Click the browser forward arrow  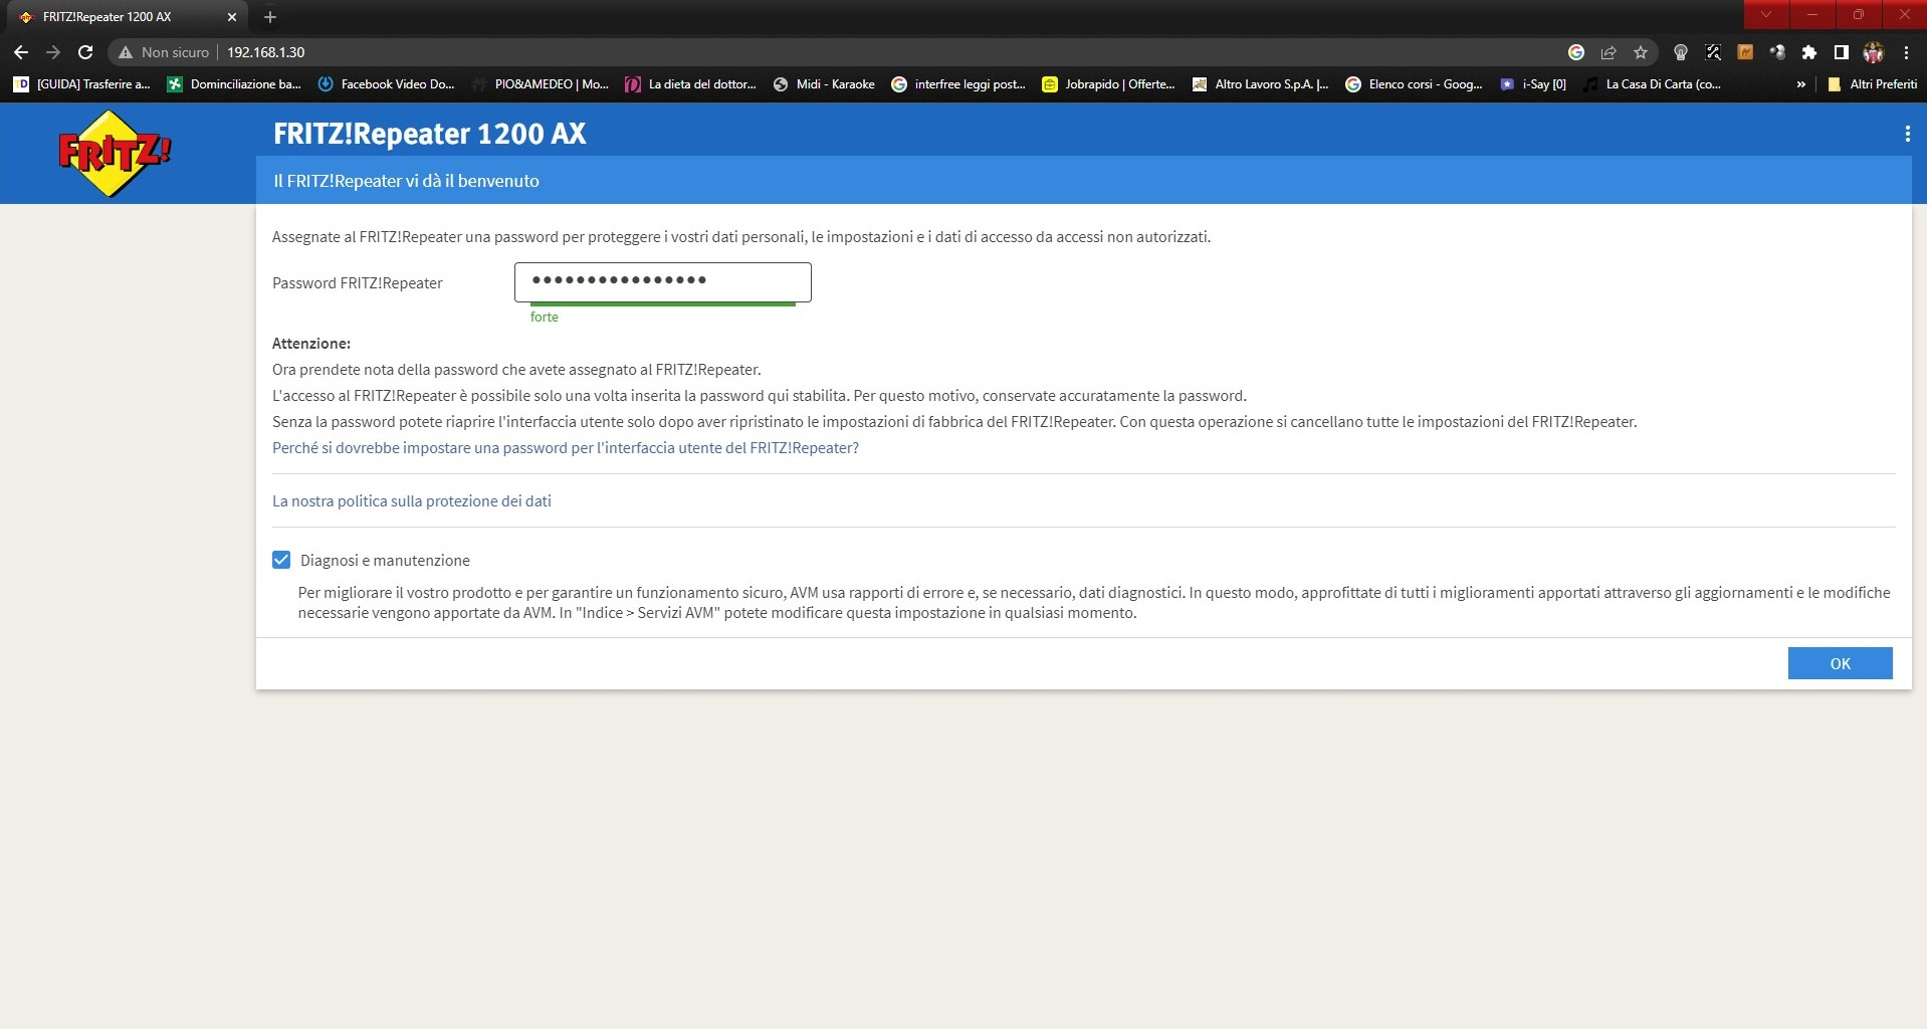(x=53, y=52)
